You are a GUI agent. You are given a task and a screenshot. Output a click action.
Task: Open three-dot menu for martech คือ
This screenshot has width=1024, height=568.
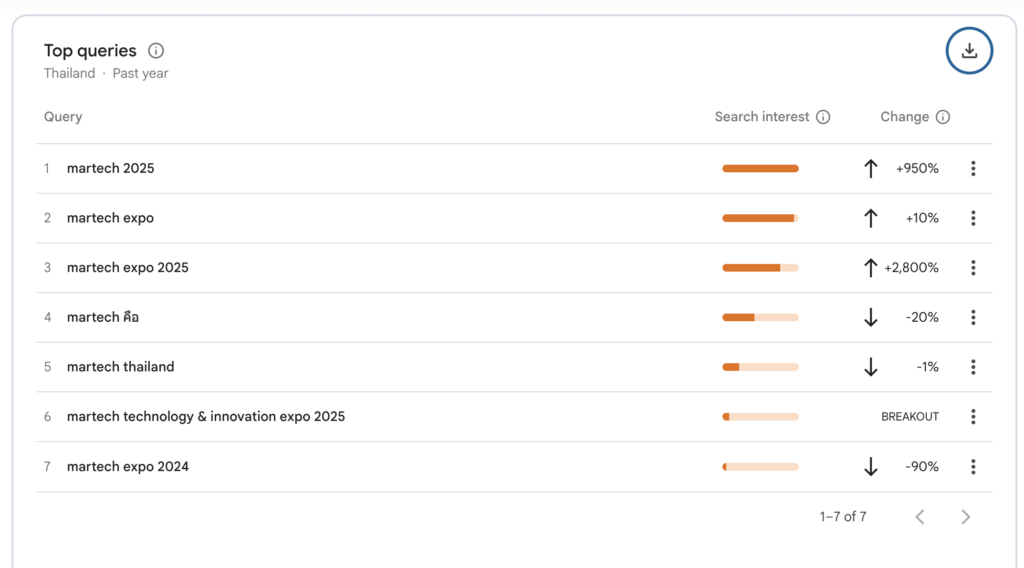[x=973, y=317]
